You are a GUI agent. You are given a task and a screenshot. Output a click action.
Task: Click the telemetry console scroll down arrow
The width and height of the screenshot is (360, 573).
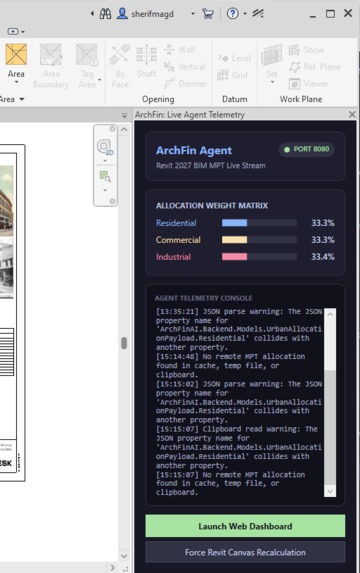[330, 491]
